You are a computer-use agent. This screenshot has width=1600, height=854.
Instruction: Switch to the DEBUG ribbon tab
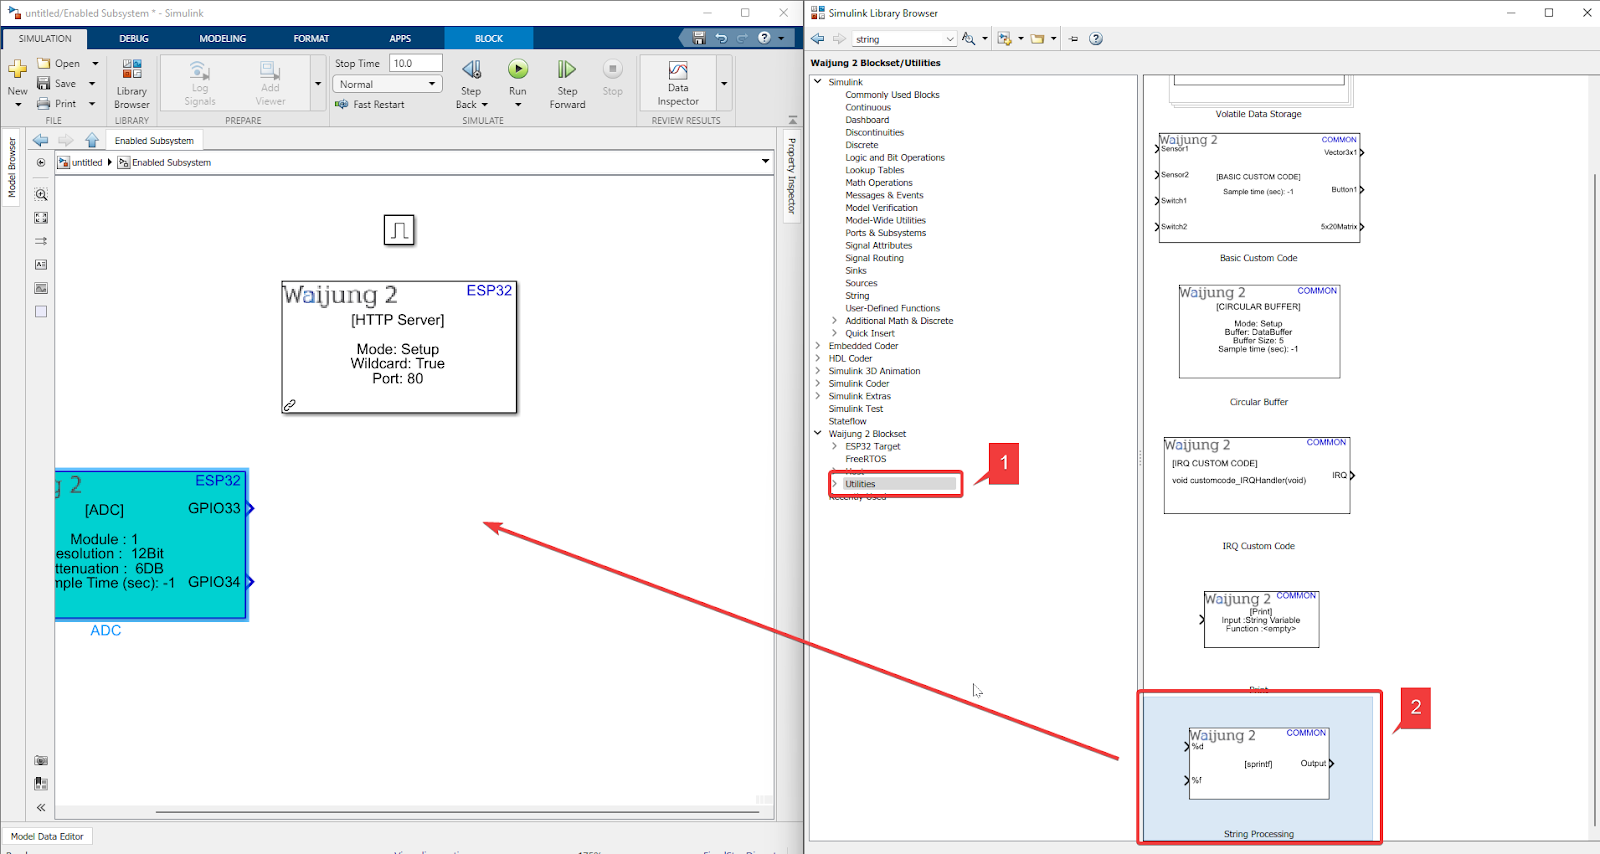[134, 38]
